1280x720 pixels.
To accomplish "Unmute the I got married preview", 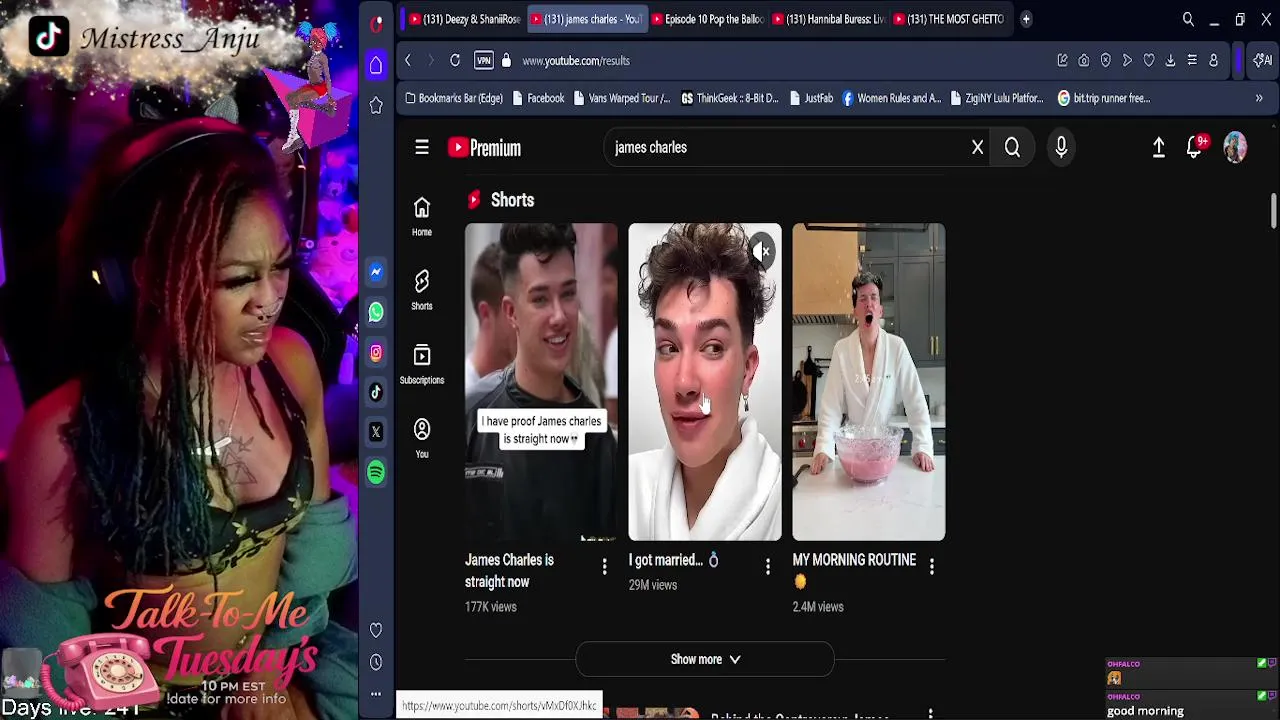I will point(762,251).
